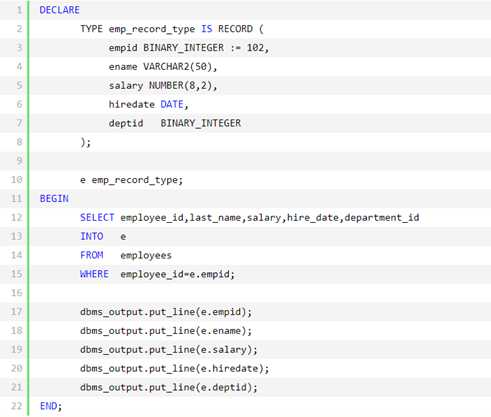Click the INTO keyword
Screen dimensions: 491x417
click(x=92, y=236)
